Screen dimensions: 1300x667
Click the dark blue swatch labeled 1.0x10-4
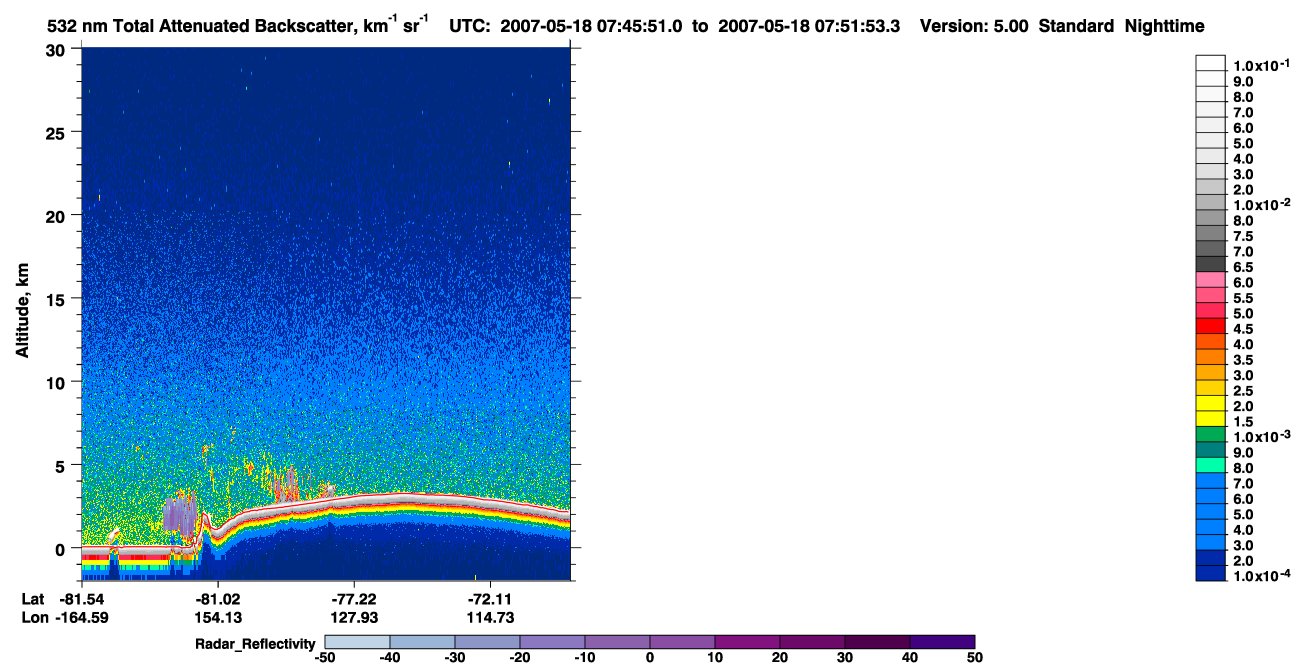click(1211, 573)
